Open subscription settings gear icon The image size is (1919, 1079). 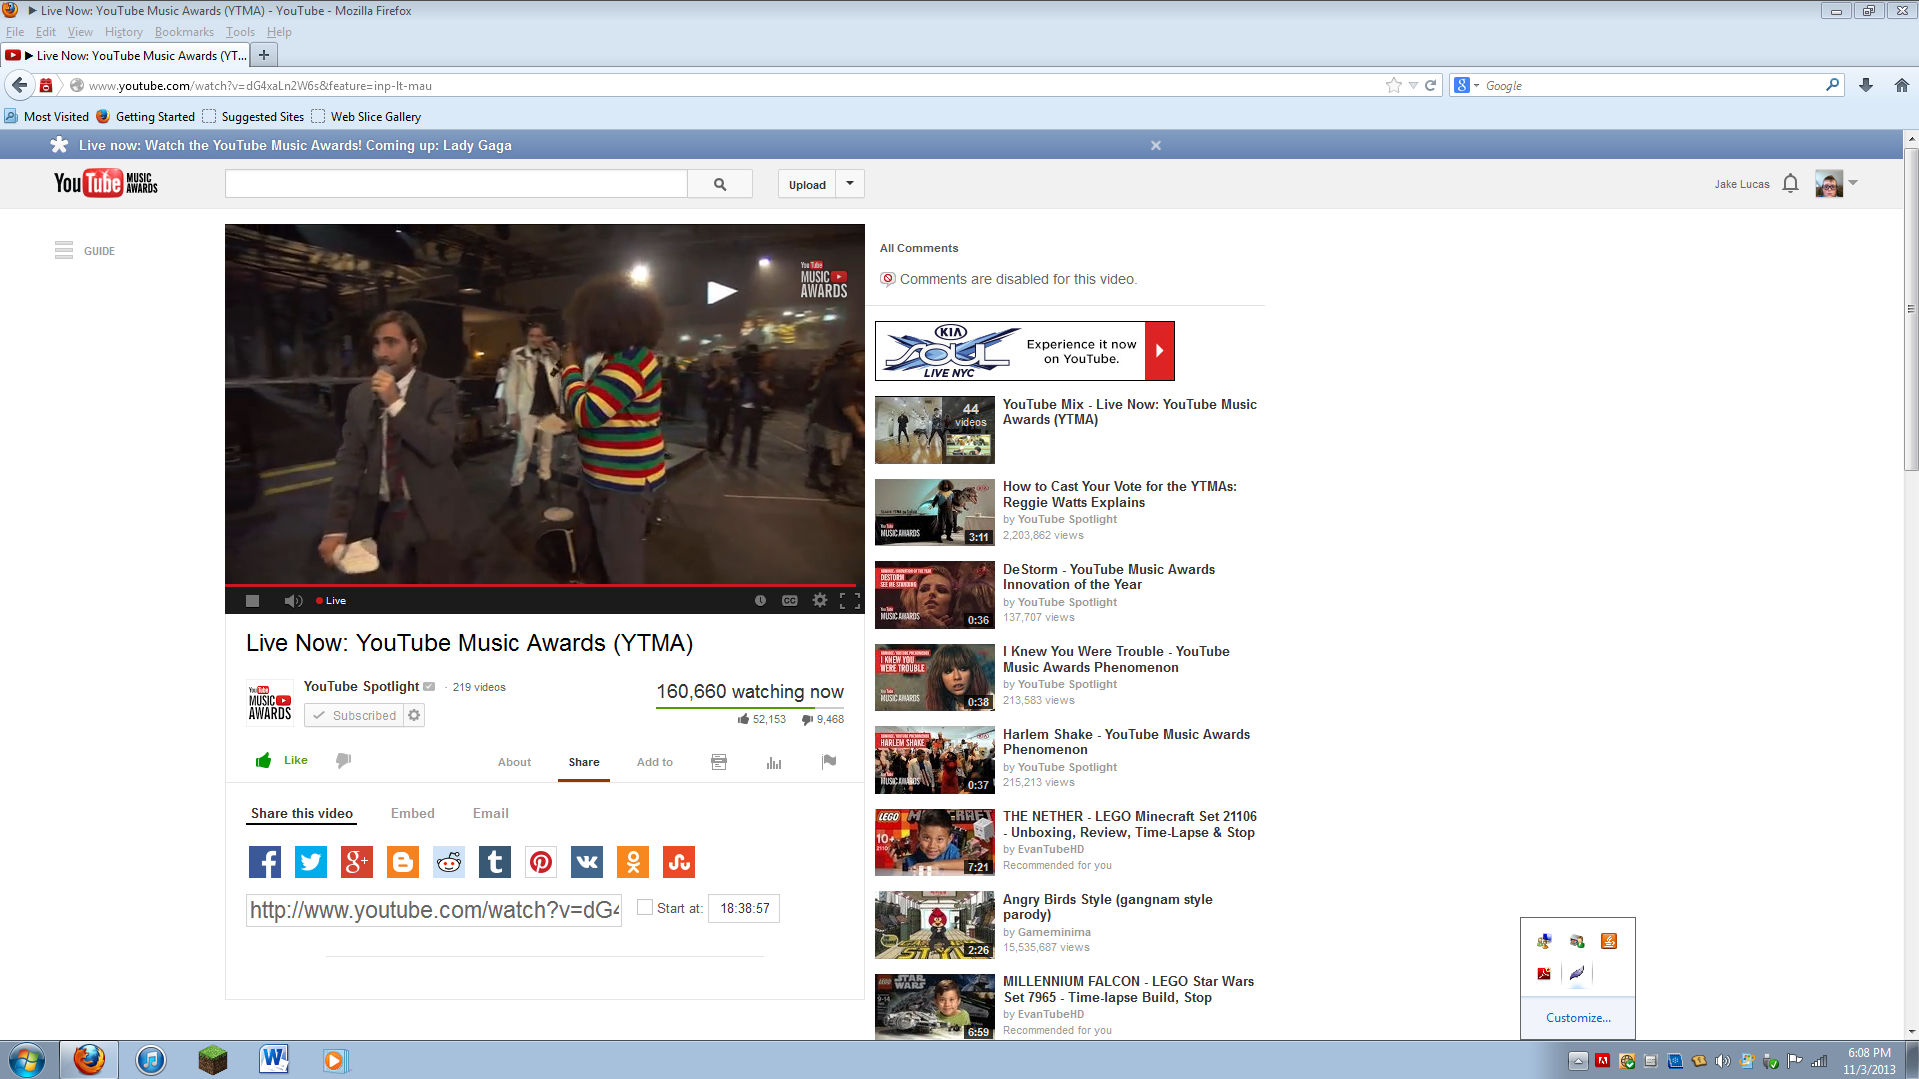tap(414, 716)
